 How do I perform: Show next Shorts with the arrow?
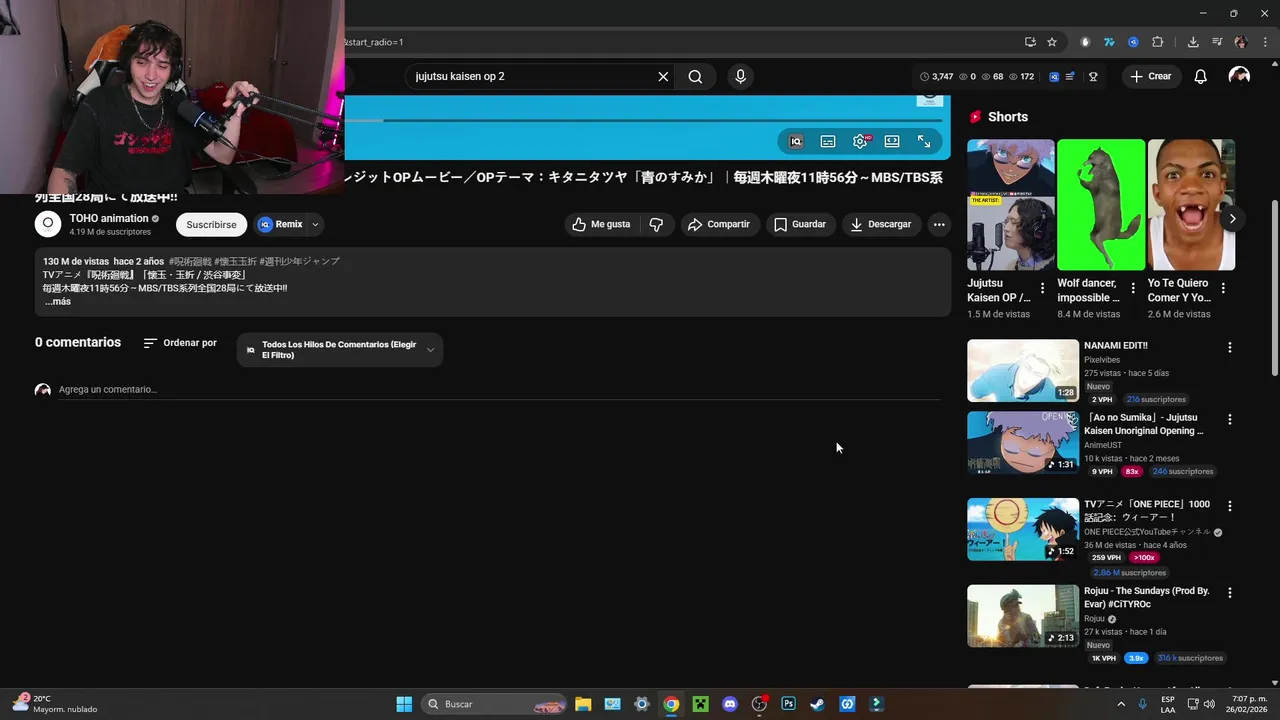coord(1232,219)
